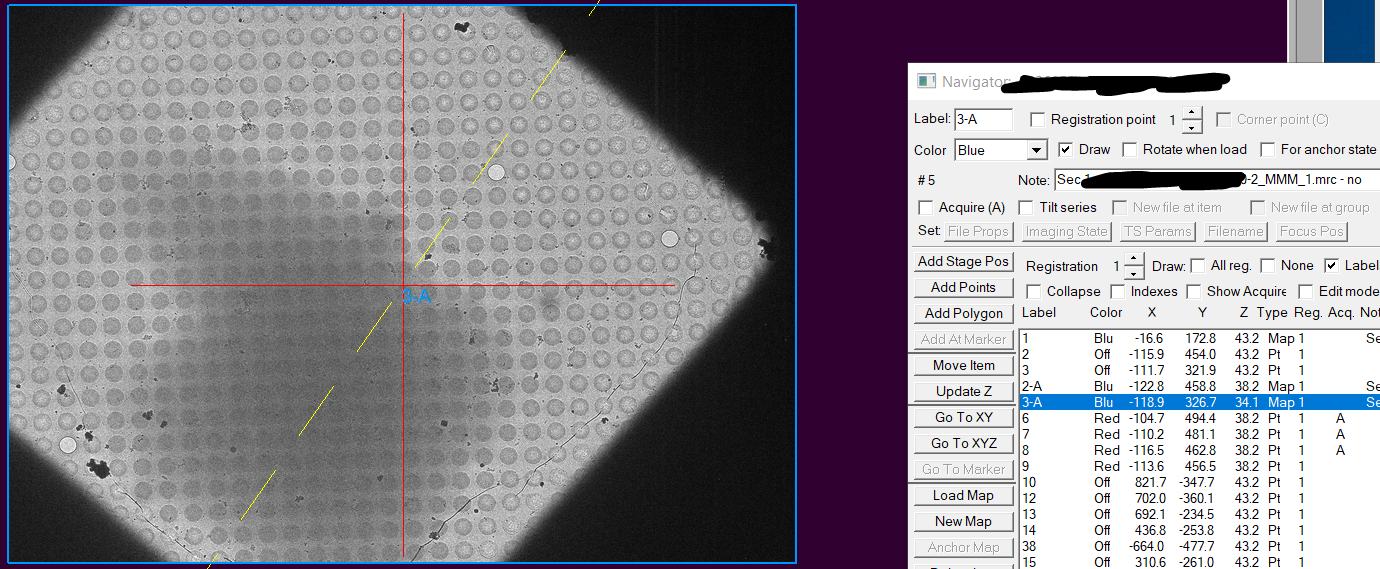Toggle Draw All reg. checkbox

1198,266
